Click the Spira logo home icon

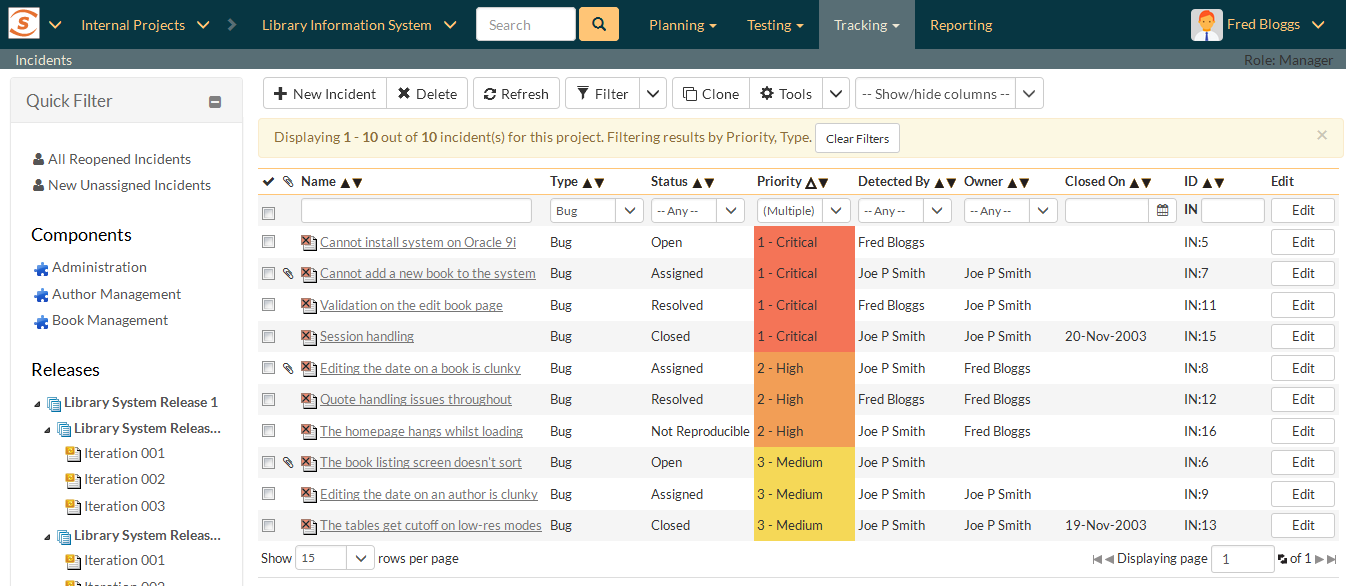24,24
